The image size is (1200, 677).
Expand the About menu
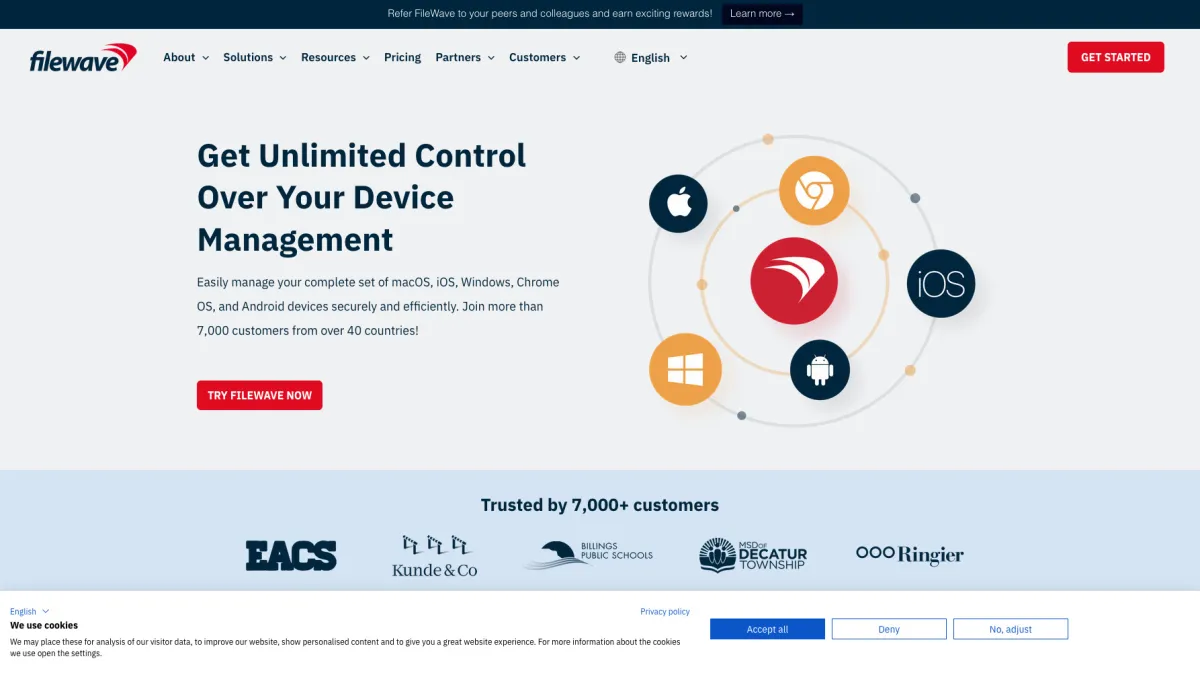186,58
